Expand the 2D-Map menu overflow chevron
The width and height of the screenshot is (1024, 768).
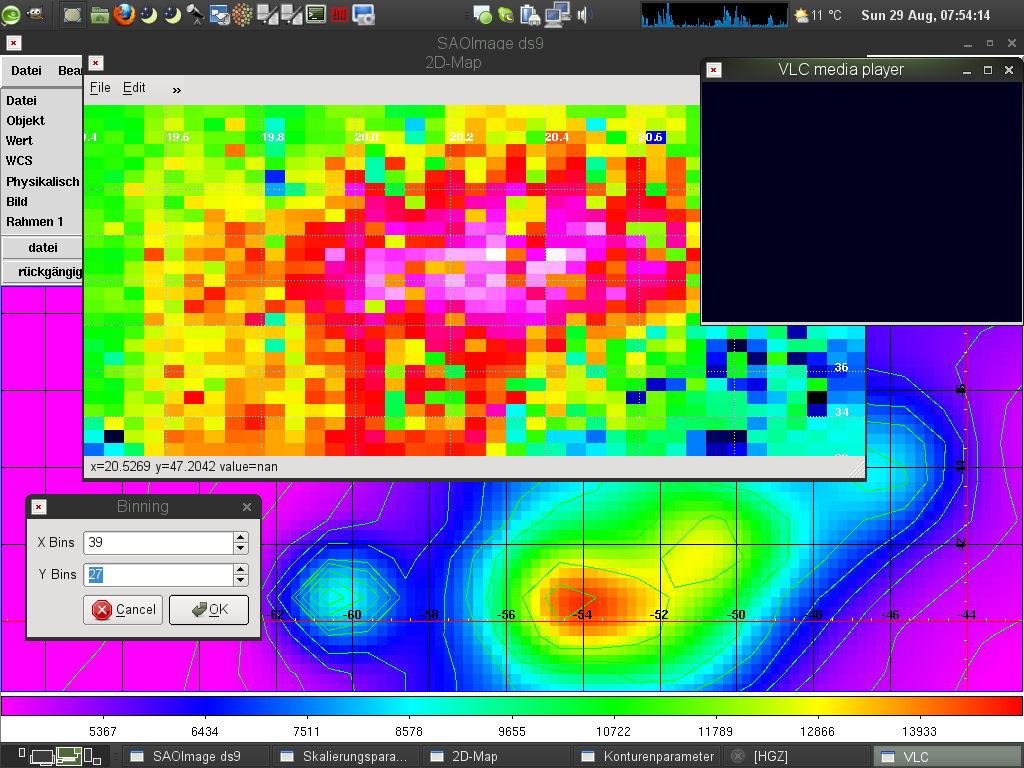pyautogui.click(x=177, y=89)
